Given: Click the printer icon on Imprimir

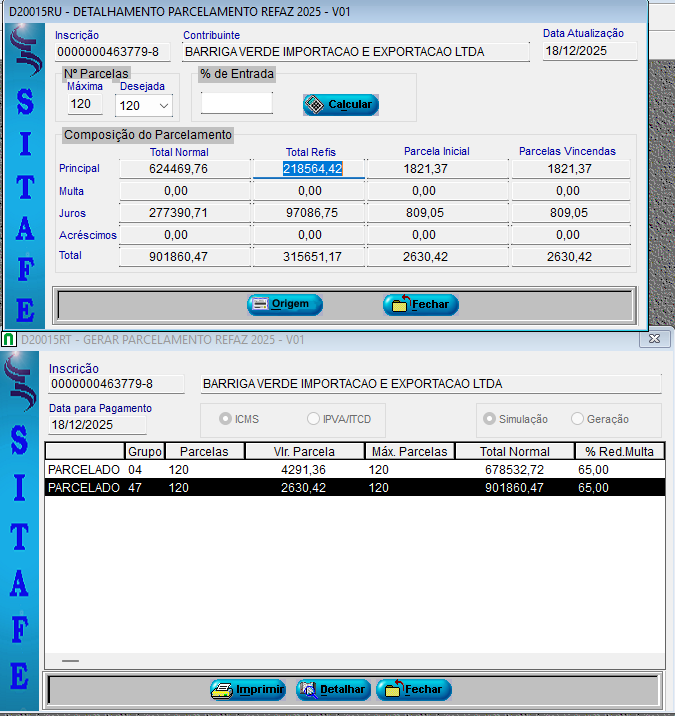Looking at the screenshot, I should point(222,690).
